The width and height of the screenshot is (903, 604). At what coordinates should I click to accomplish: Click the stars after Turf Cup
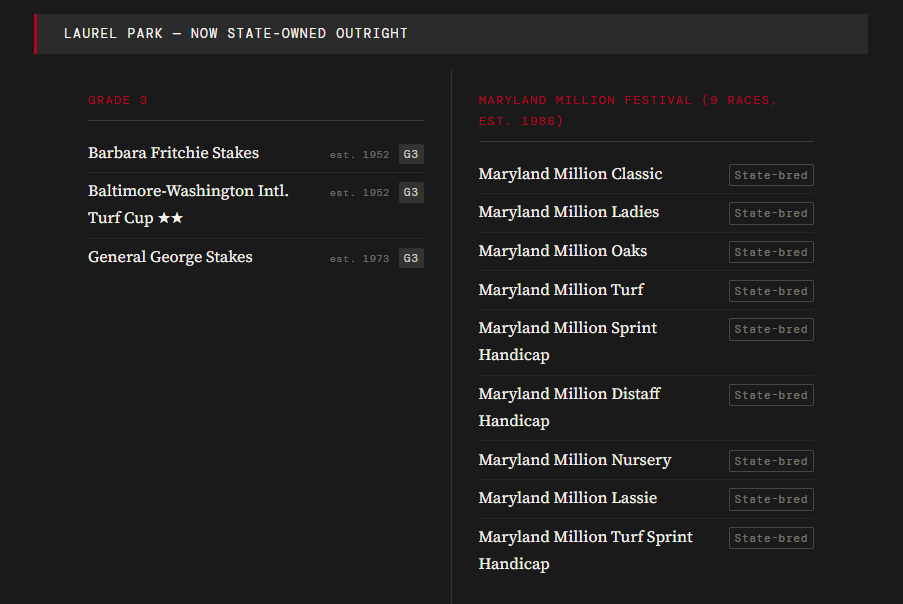point(170,218)
